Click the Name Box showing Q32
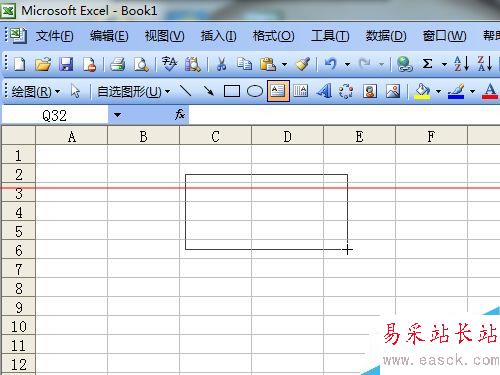This screenshot has width=500, height=375. point(55,115)
